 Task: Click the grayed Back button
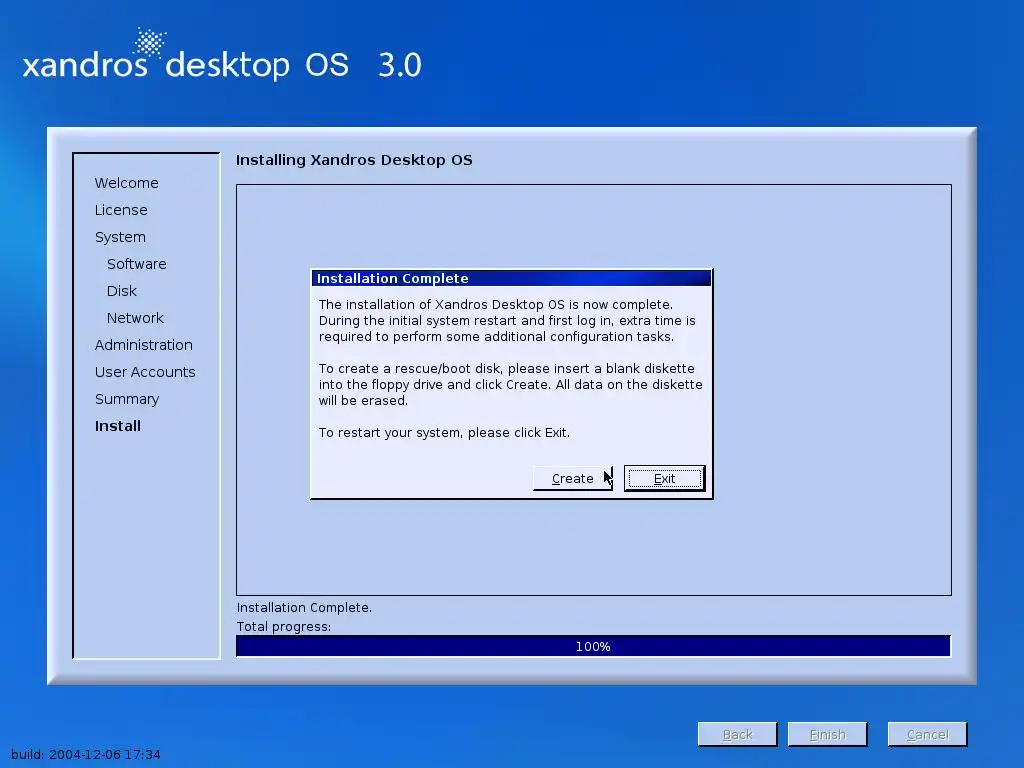pyautogui.click(x=737, y=734)
